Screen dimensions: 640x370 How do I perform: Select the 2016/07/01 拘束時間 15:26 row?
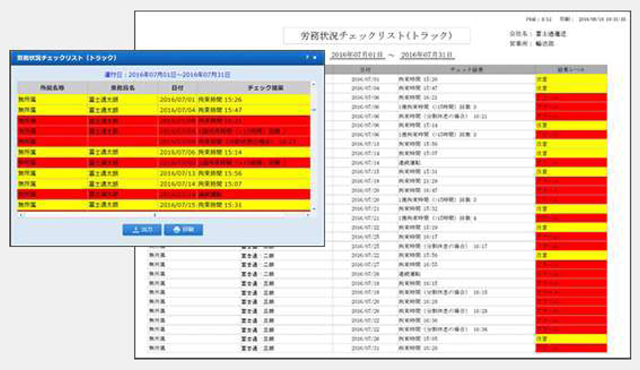(x=164, y=100)
